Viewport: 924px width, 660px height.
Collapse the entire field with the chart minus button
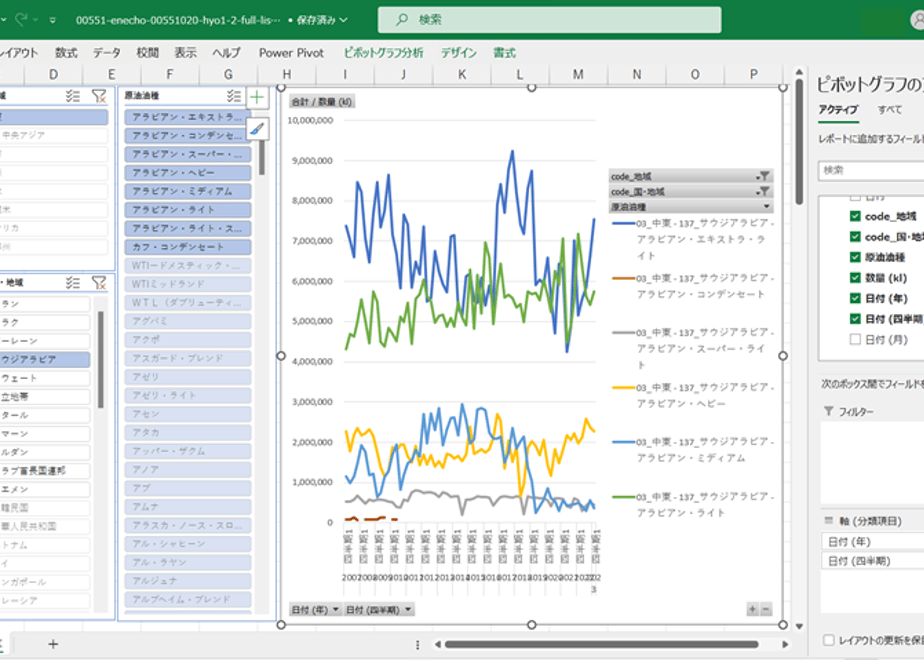tap(766, 609)
